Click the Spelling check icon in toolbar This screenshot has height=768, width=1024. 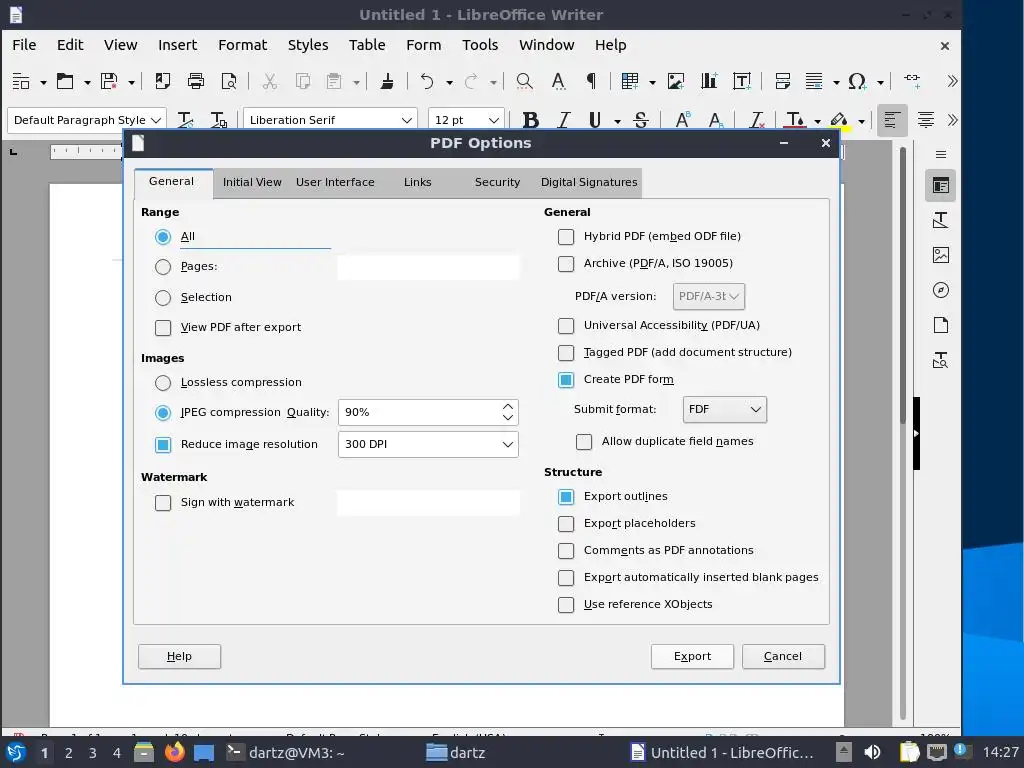tap(558, 81)
